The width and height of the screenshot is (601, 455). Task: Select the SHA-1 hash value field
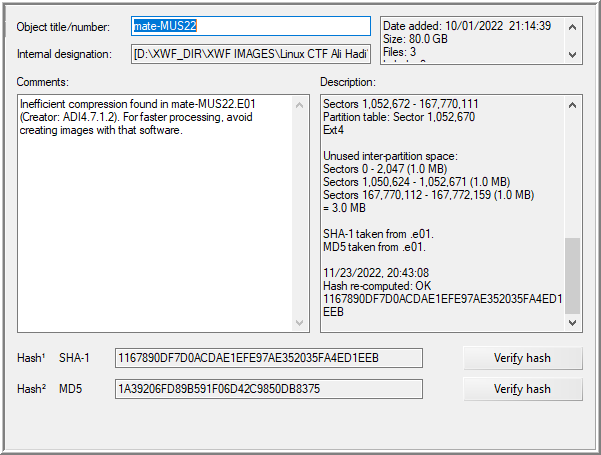[269, 358]
